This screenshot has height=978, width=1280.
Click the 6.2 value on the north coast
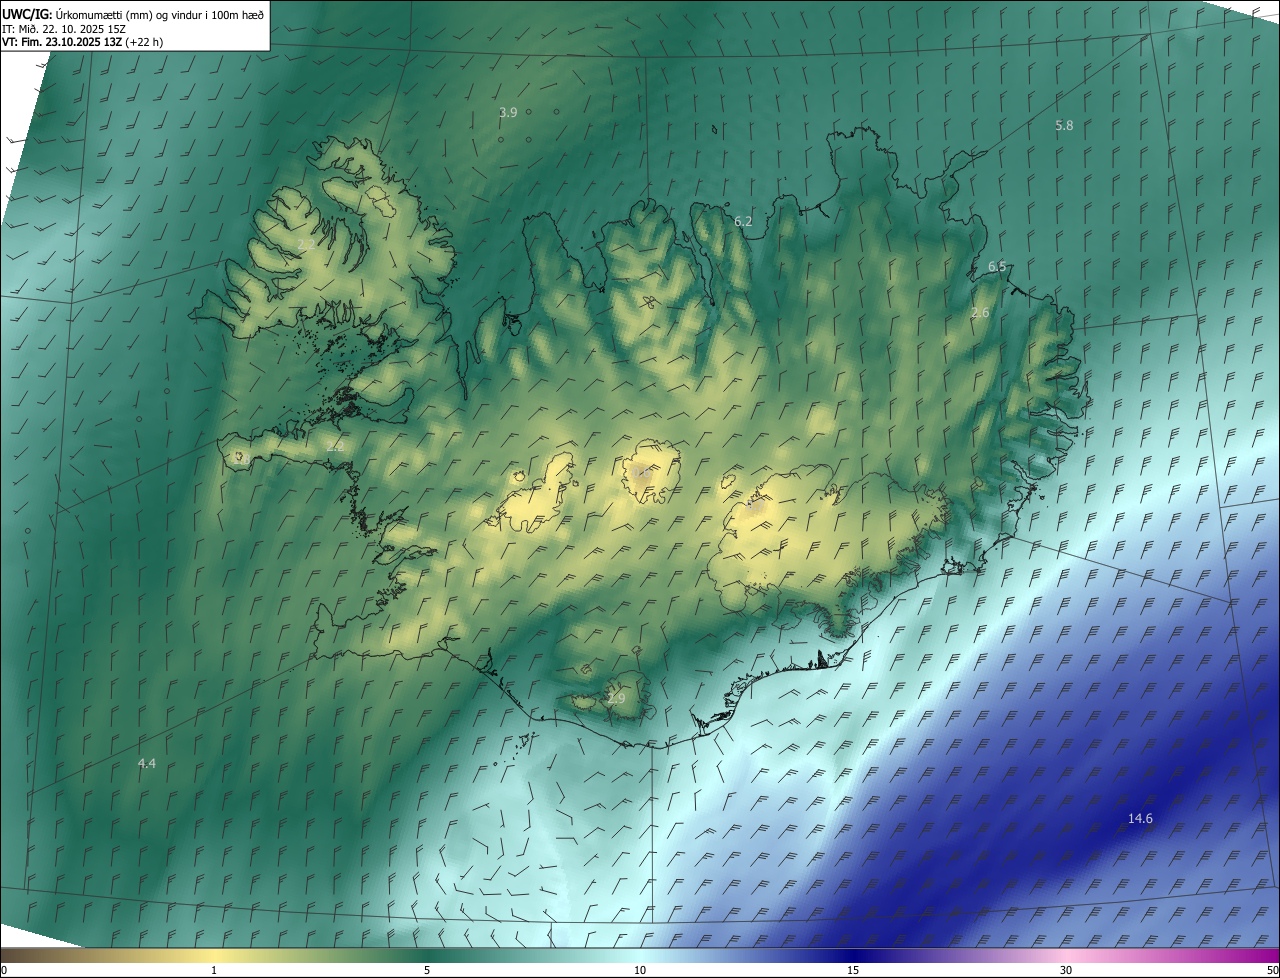pyautogui.click(x=743, y=221)
